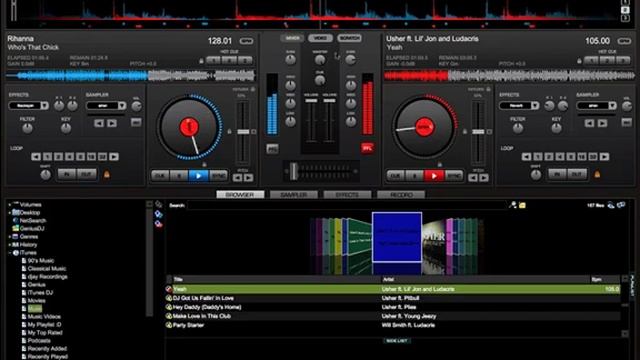The image size is (640, 360).
Task: Pause the left deck
Action: coord(179,176)
